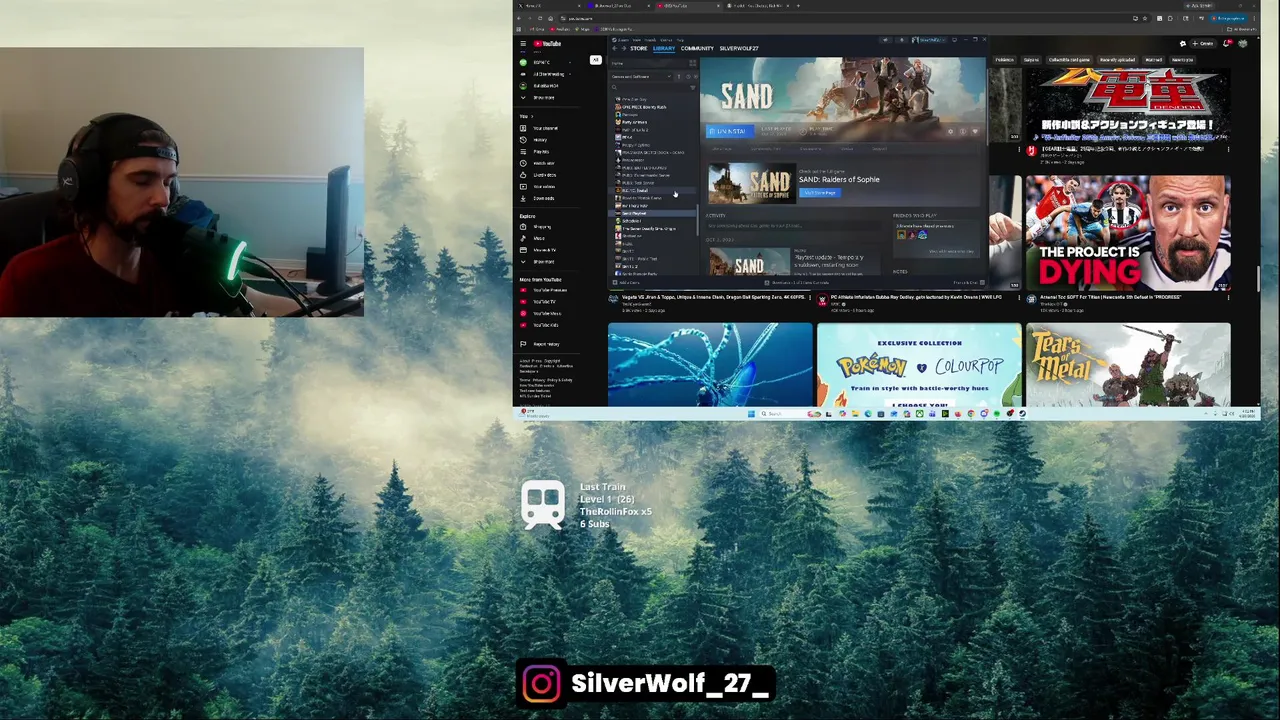Image resolution: width=1280 pixels, height=720 pixels.
Task: Click Steam library sort ascending icon
Action: [x=679, y=77]
